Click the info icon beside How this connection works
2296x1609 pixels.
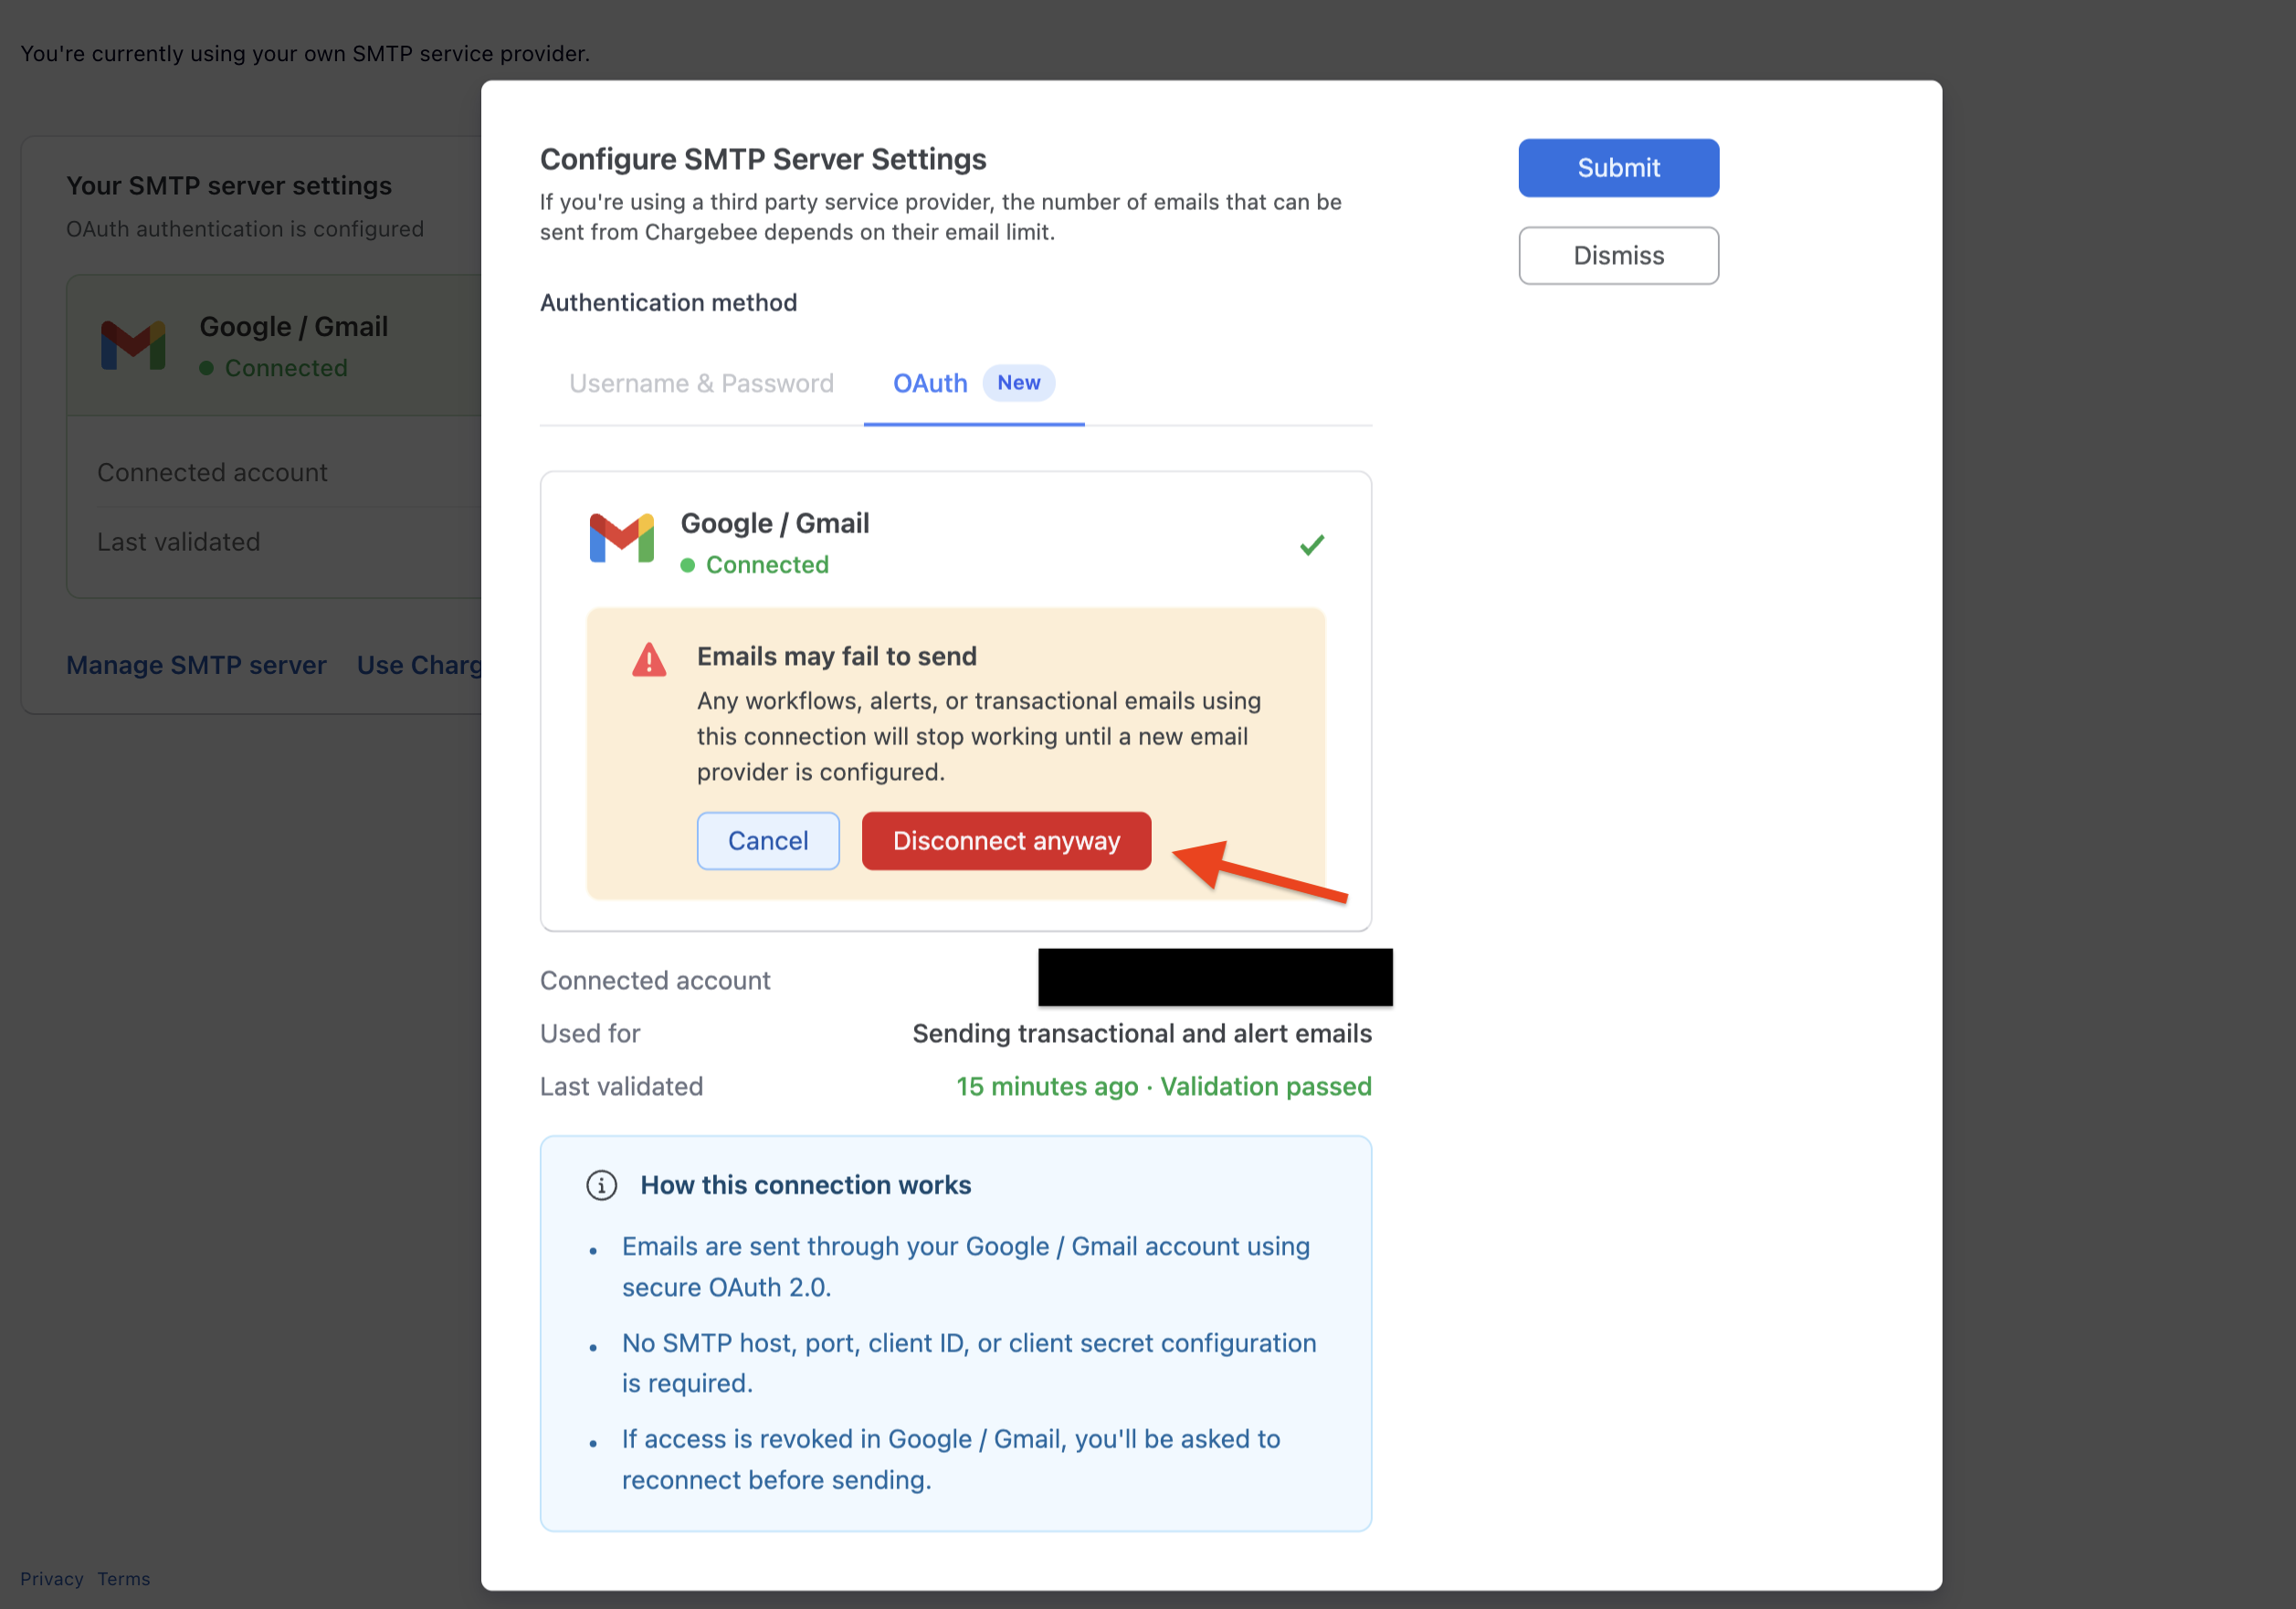(x=601, y=1185)
